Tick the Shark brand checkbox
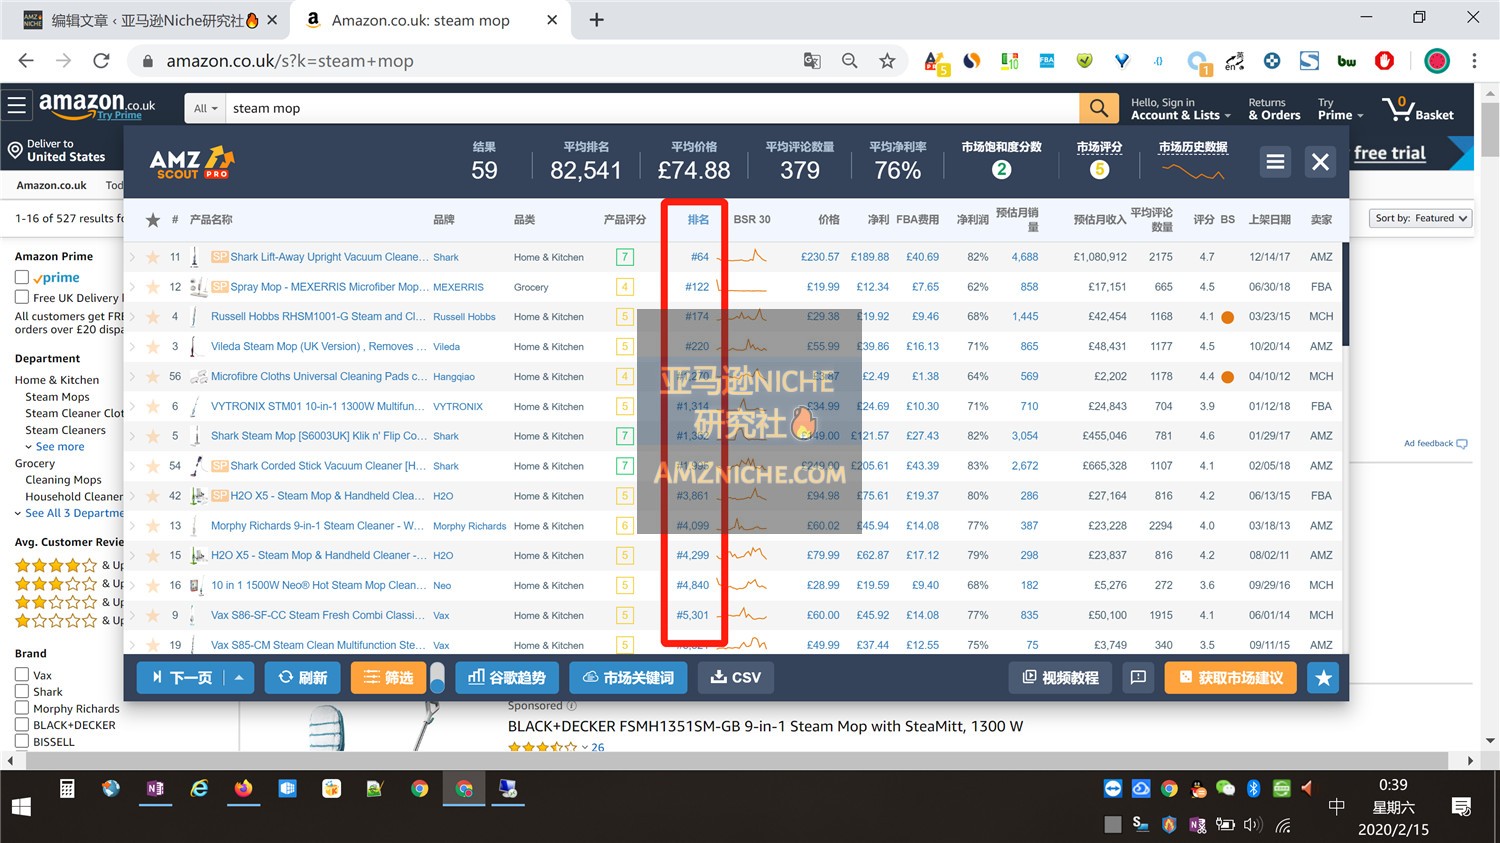The width and height of the screenshot is (1500, 843). (21, 691)
